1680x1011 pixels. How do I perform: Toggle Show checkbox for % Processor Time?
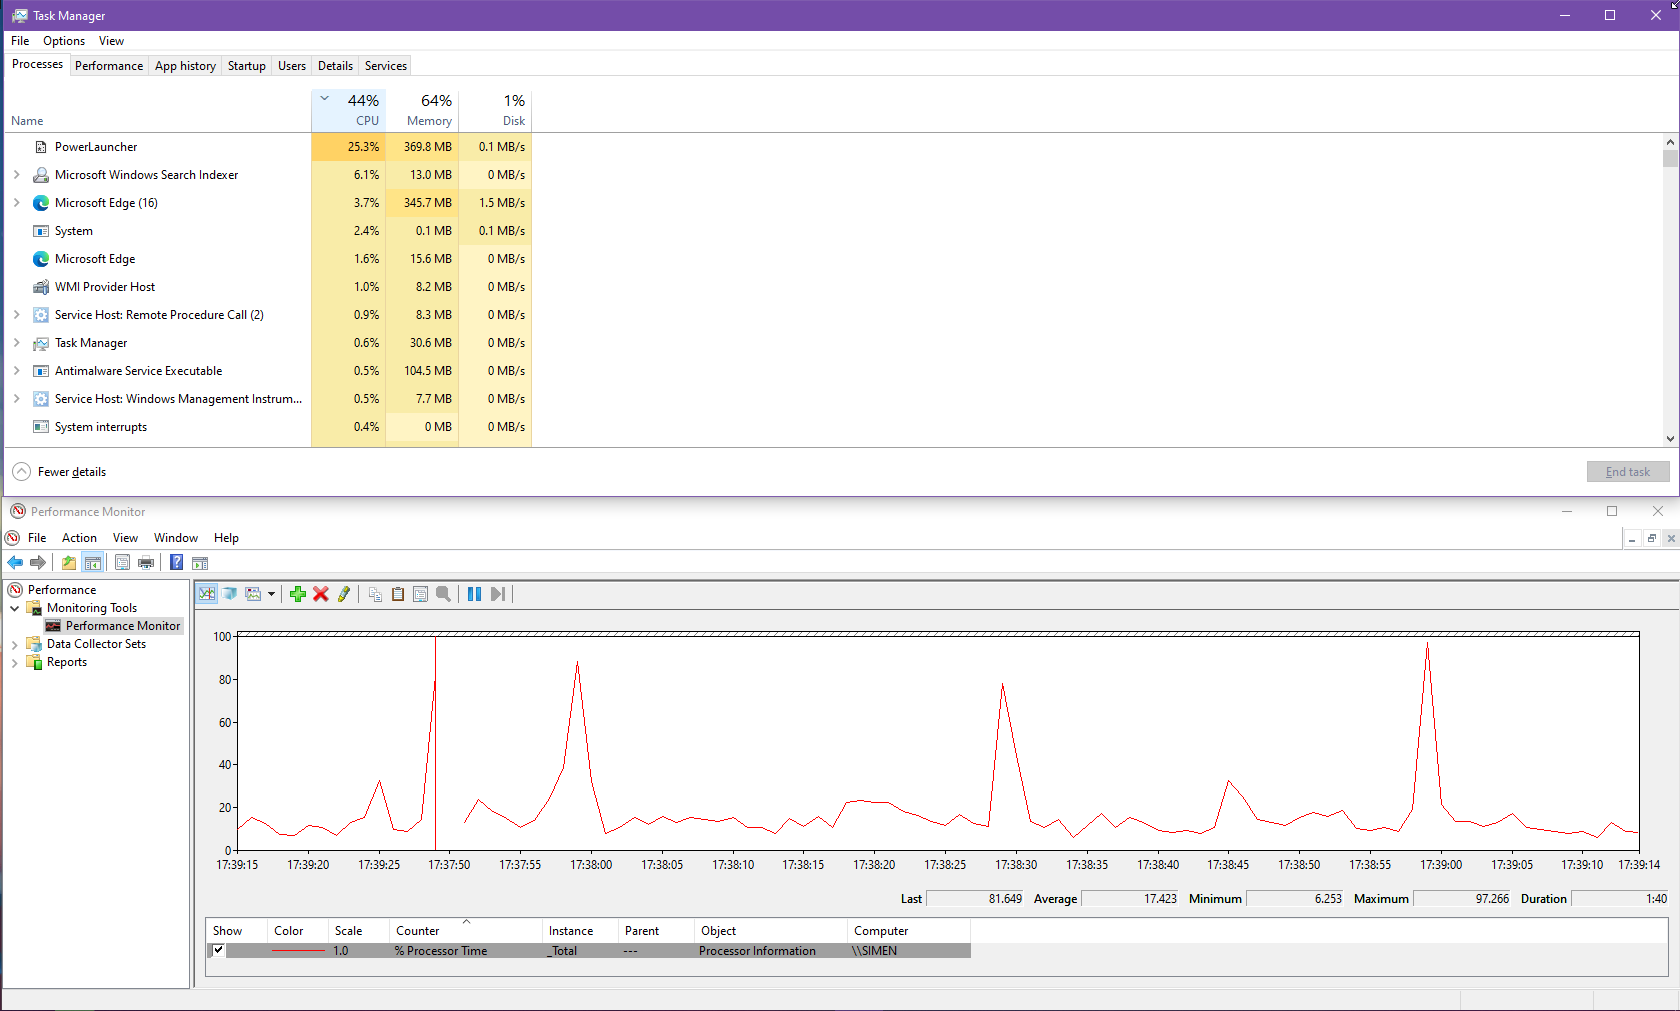pos(218,950)
